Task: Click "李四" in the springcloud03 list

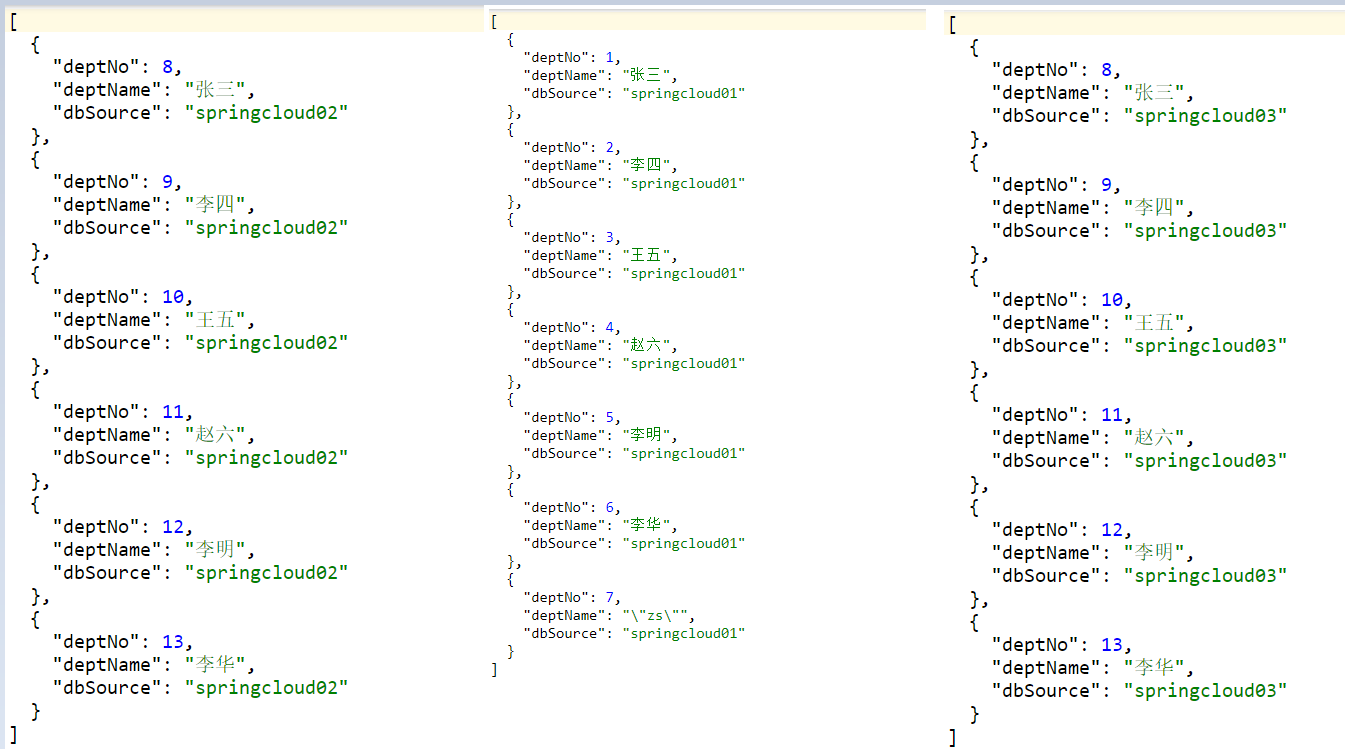Action: pos(1154,208)
